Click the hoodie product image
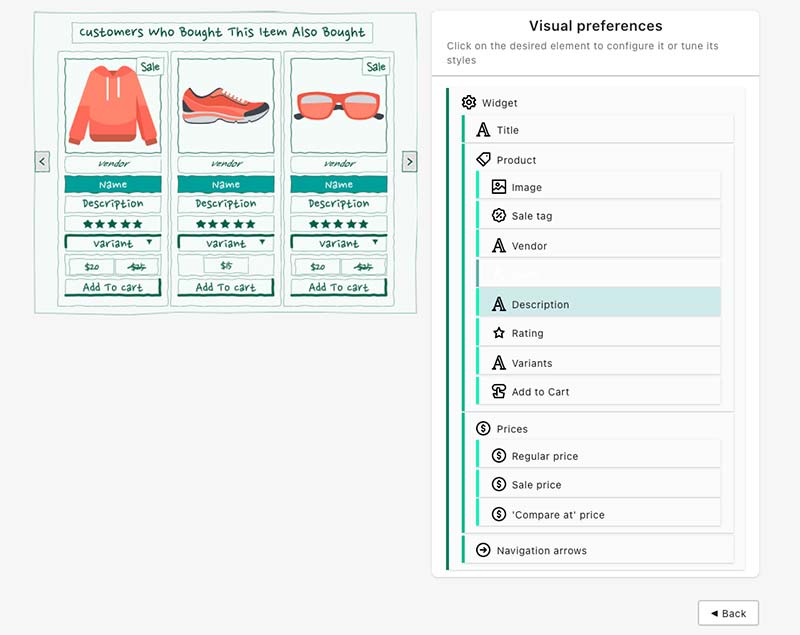This screenshot has width=800, height=635. 112,106
